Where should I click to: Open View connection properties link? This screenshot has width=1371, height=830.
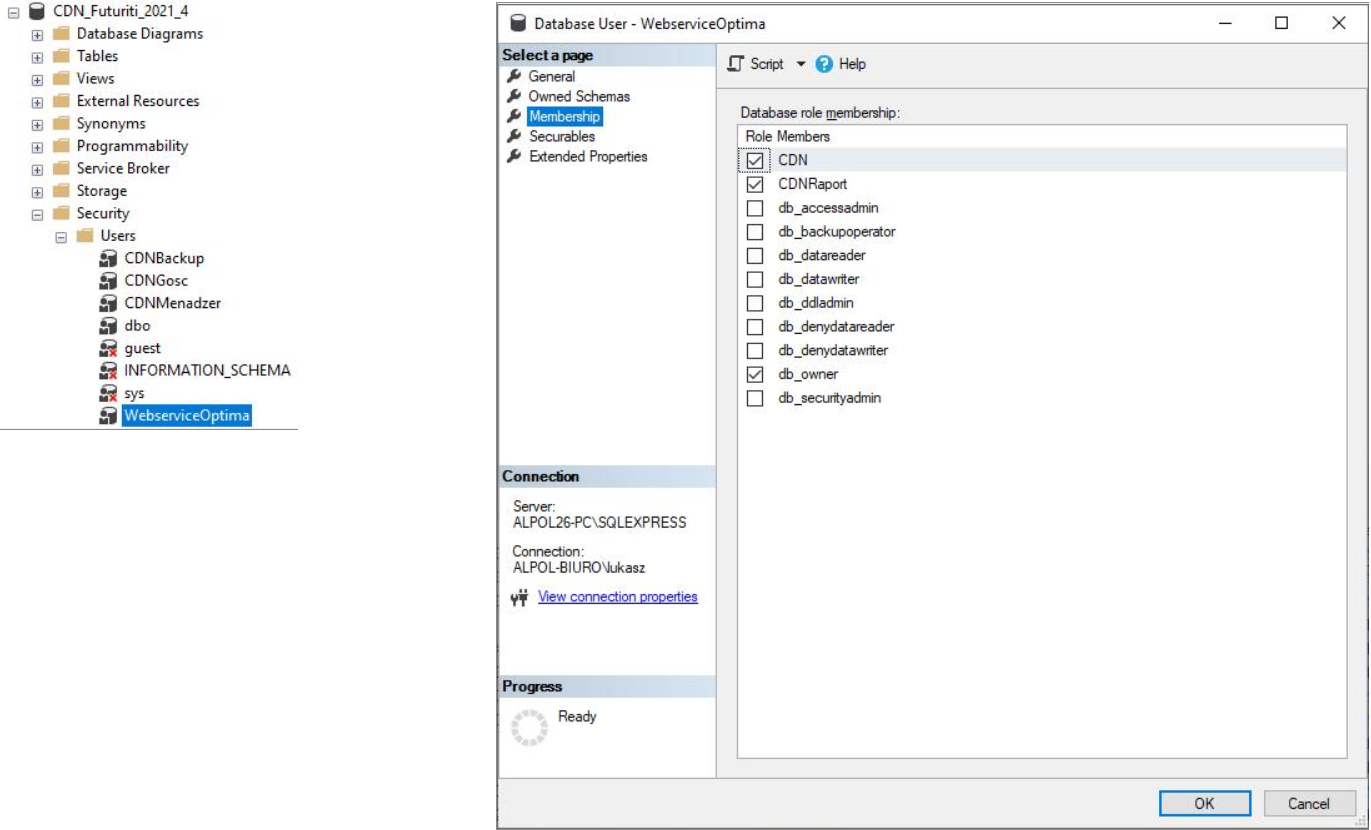pos(617,597)
